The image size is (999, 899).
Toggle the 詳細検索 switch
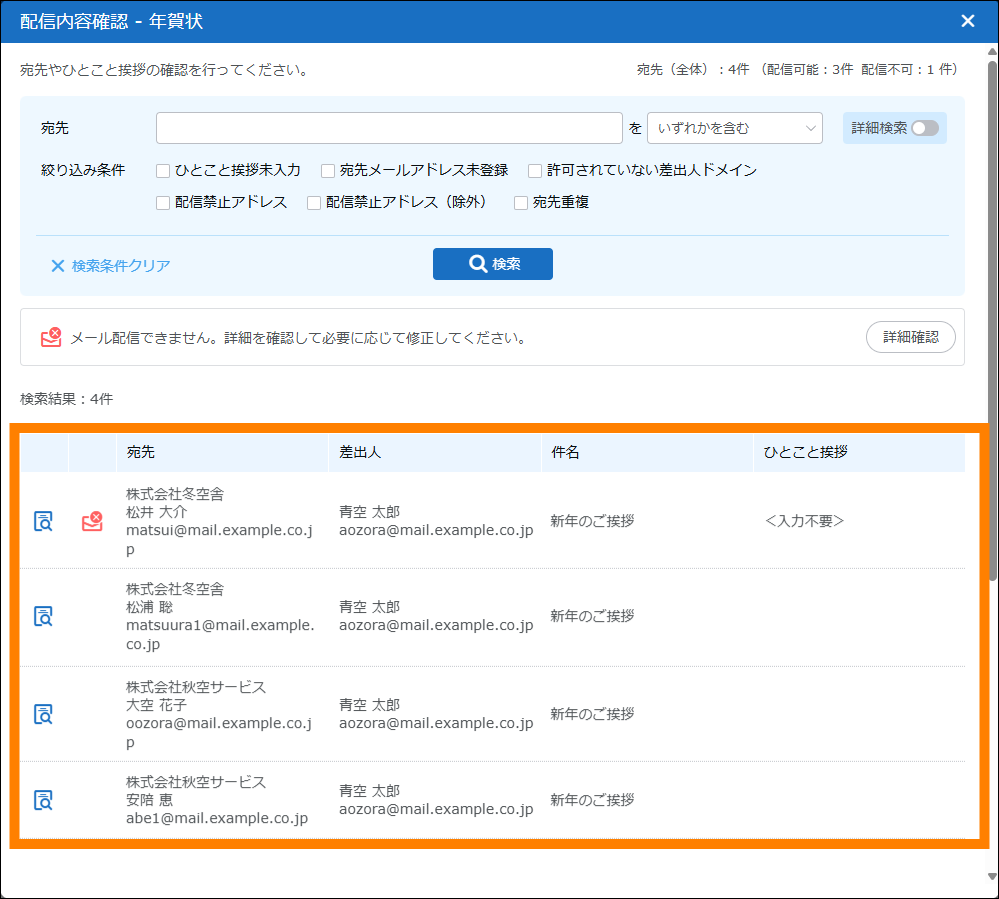point(924,128)
